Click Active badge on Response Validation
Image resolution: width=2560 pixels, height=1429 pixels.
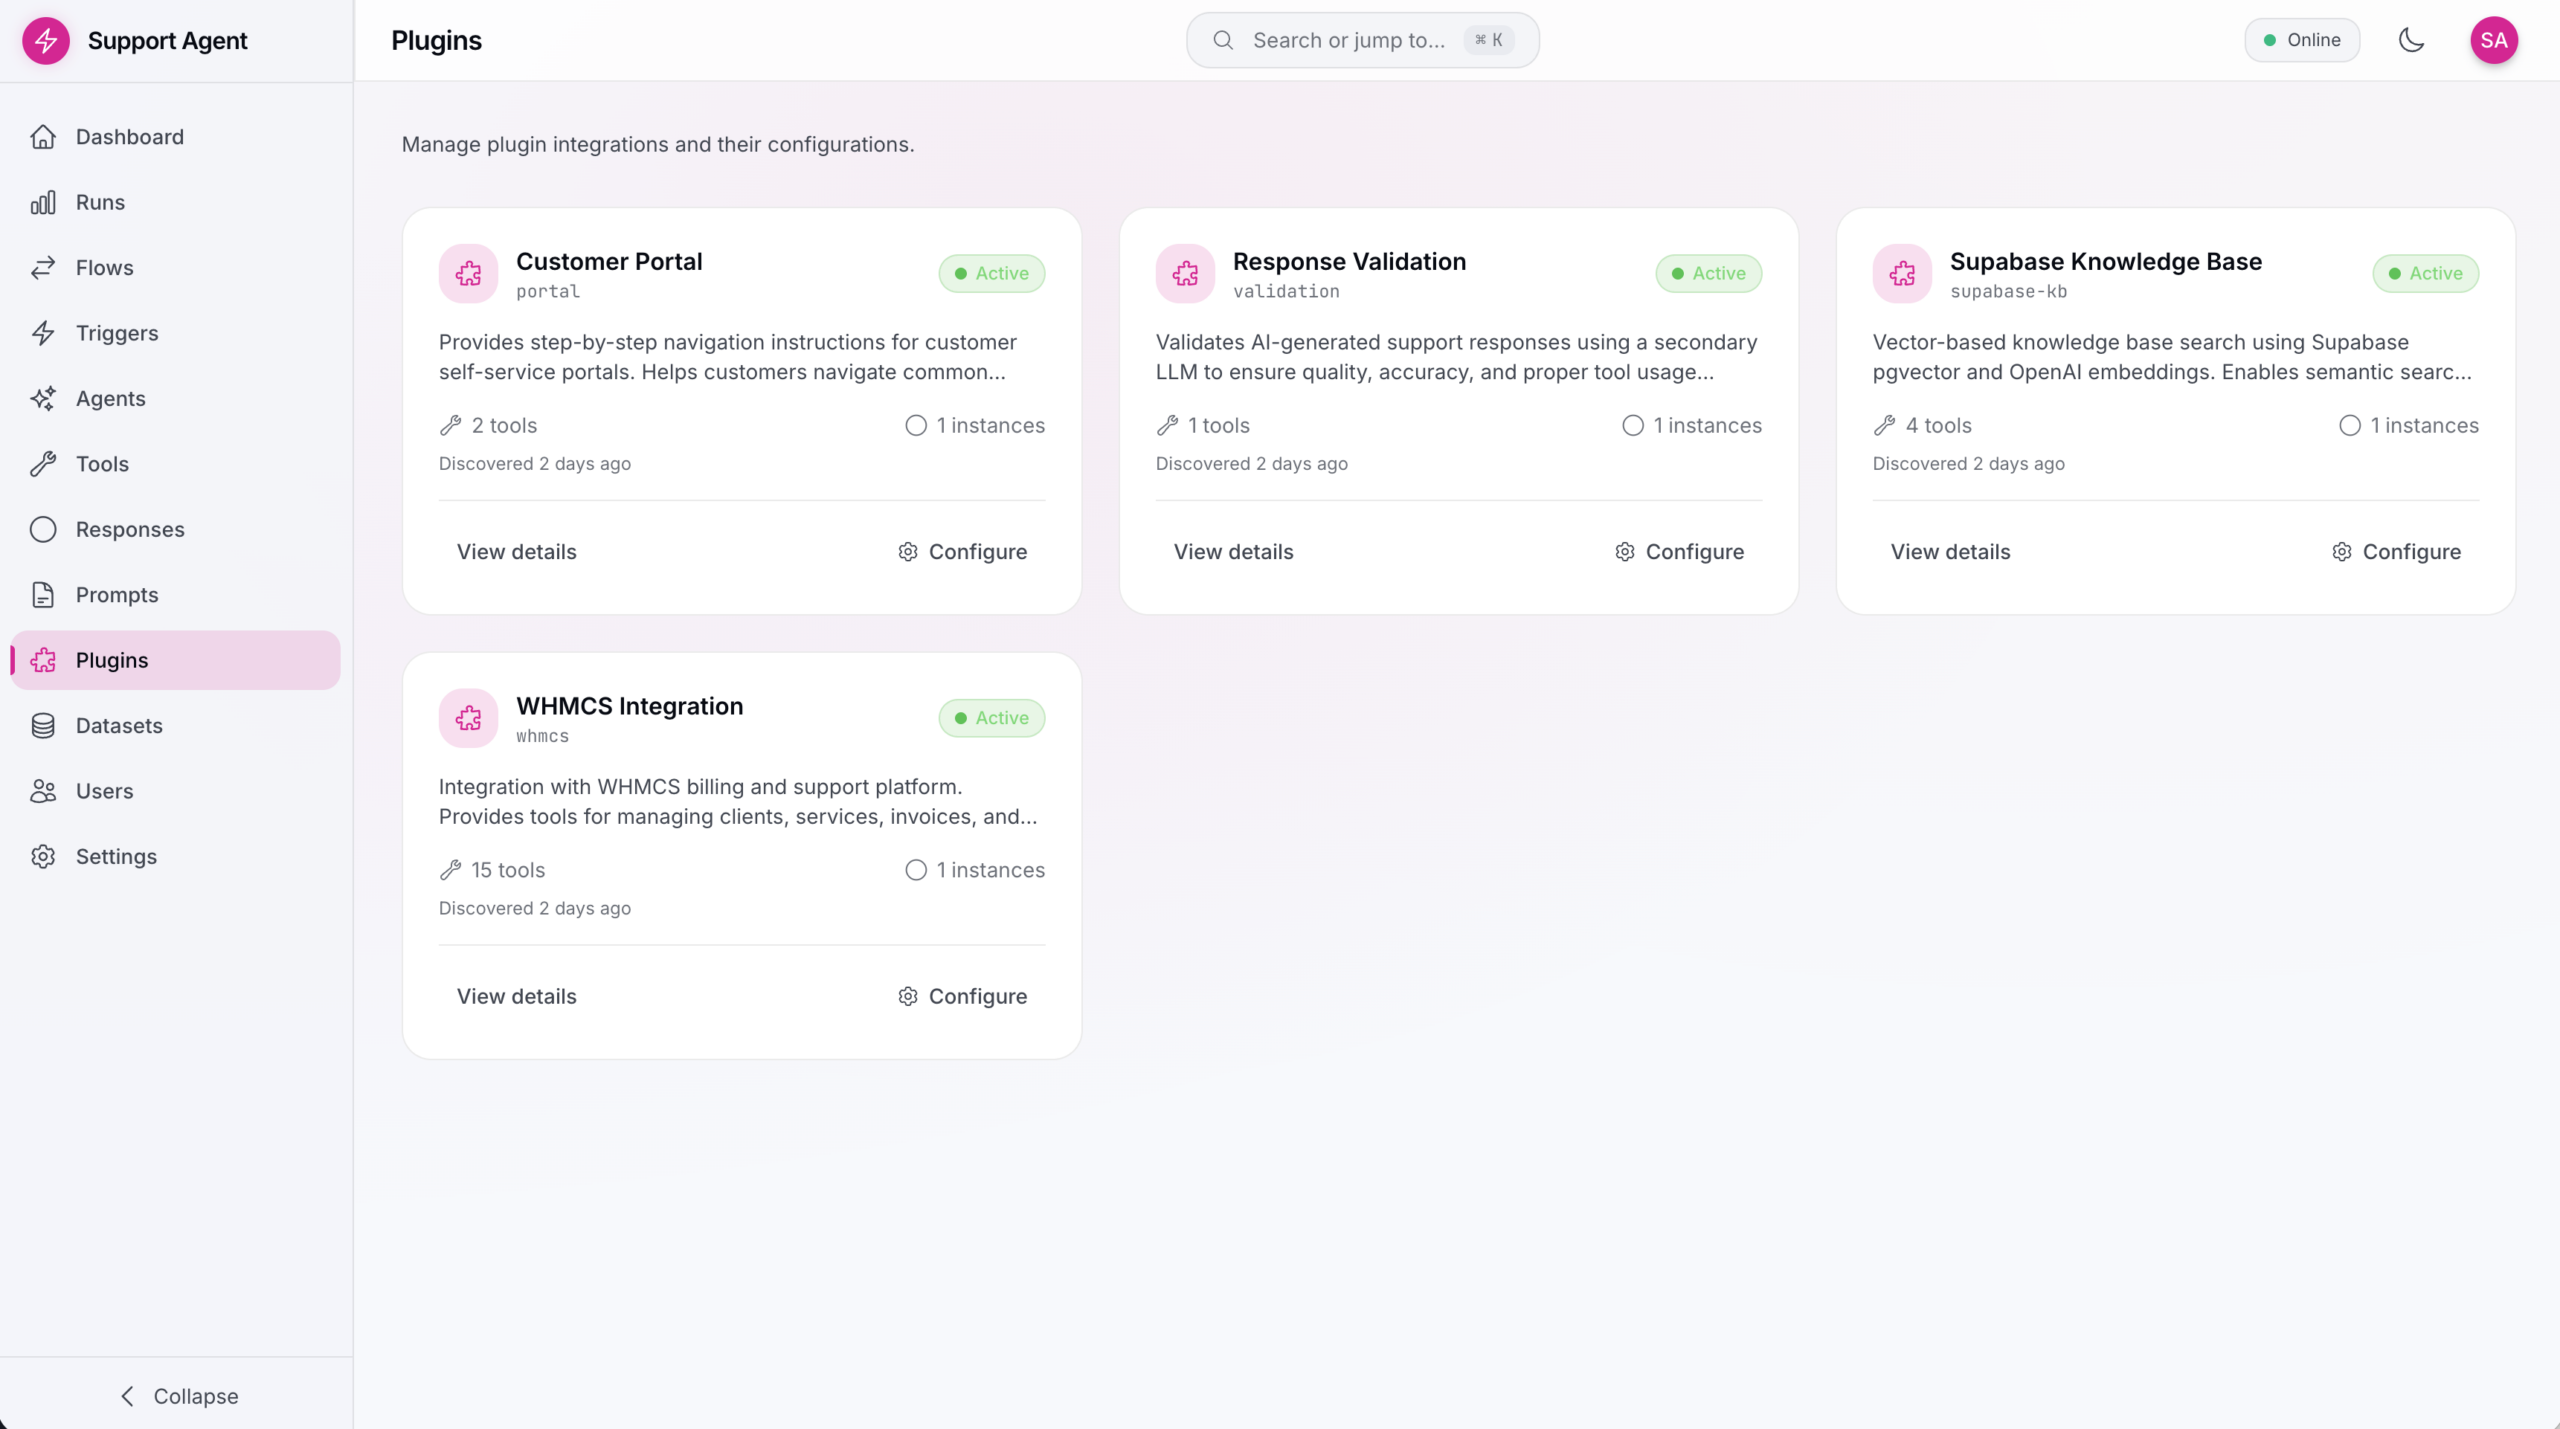[x=1709, y=273]
